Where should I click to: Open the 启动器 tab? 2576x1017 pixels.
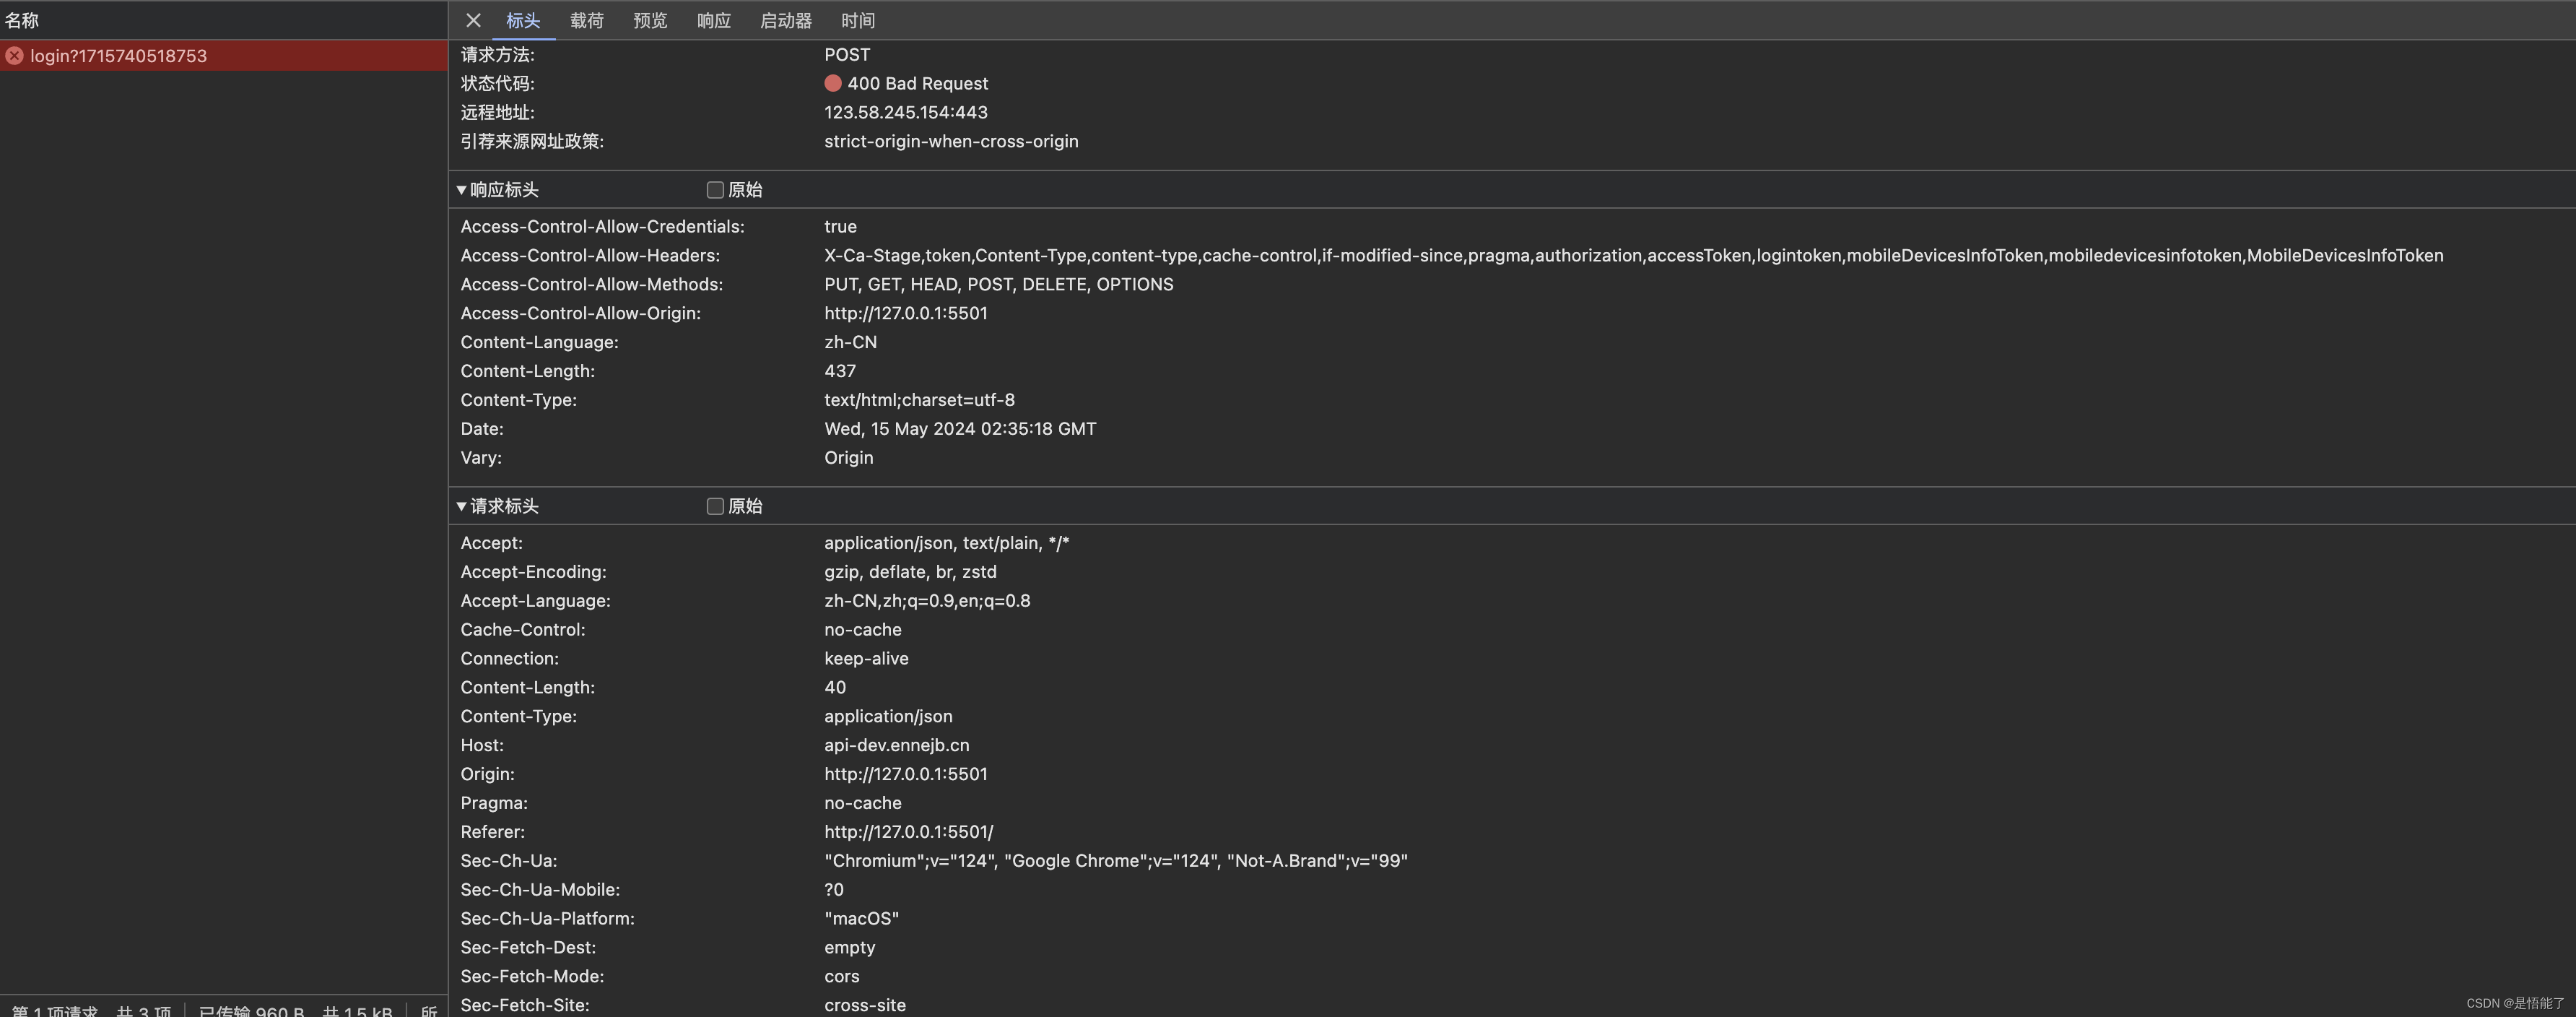coord(786,20)
